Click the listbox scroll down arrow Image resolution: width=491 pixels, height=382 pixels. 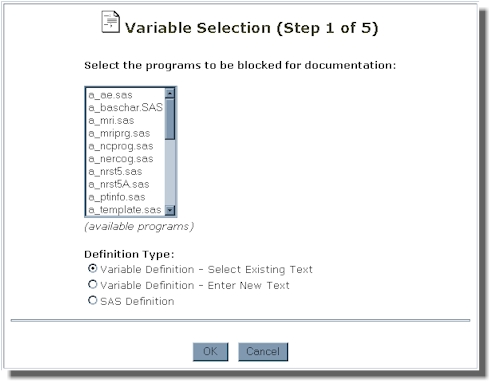pos(170,210)
